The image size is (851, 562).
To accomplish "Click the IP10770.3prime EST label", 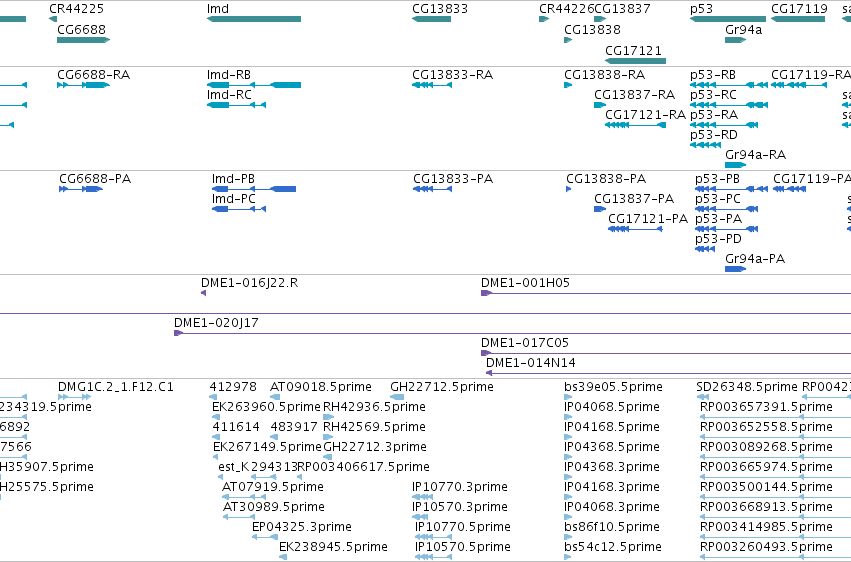I will [x=460, y=487].
